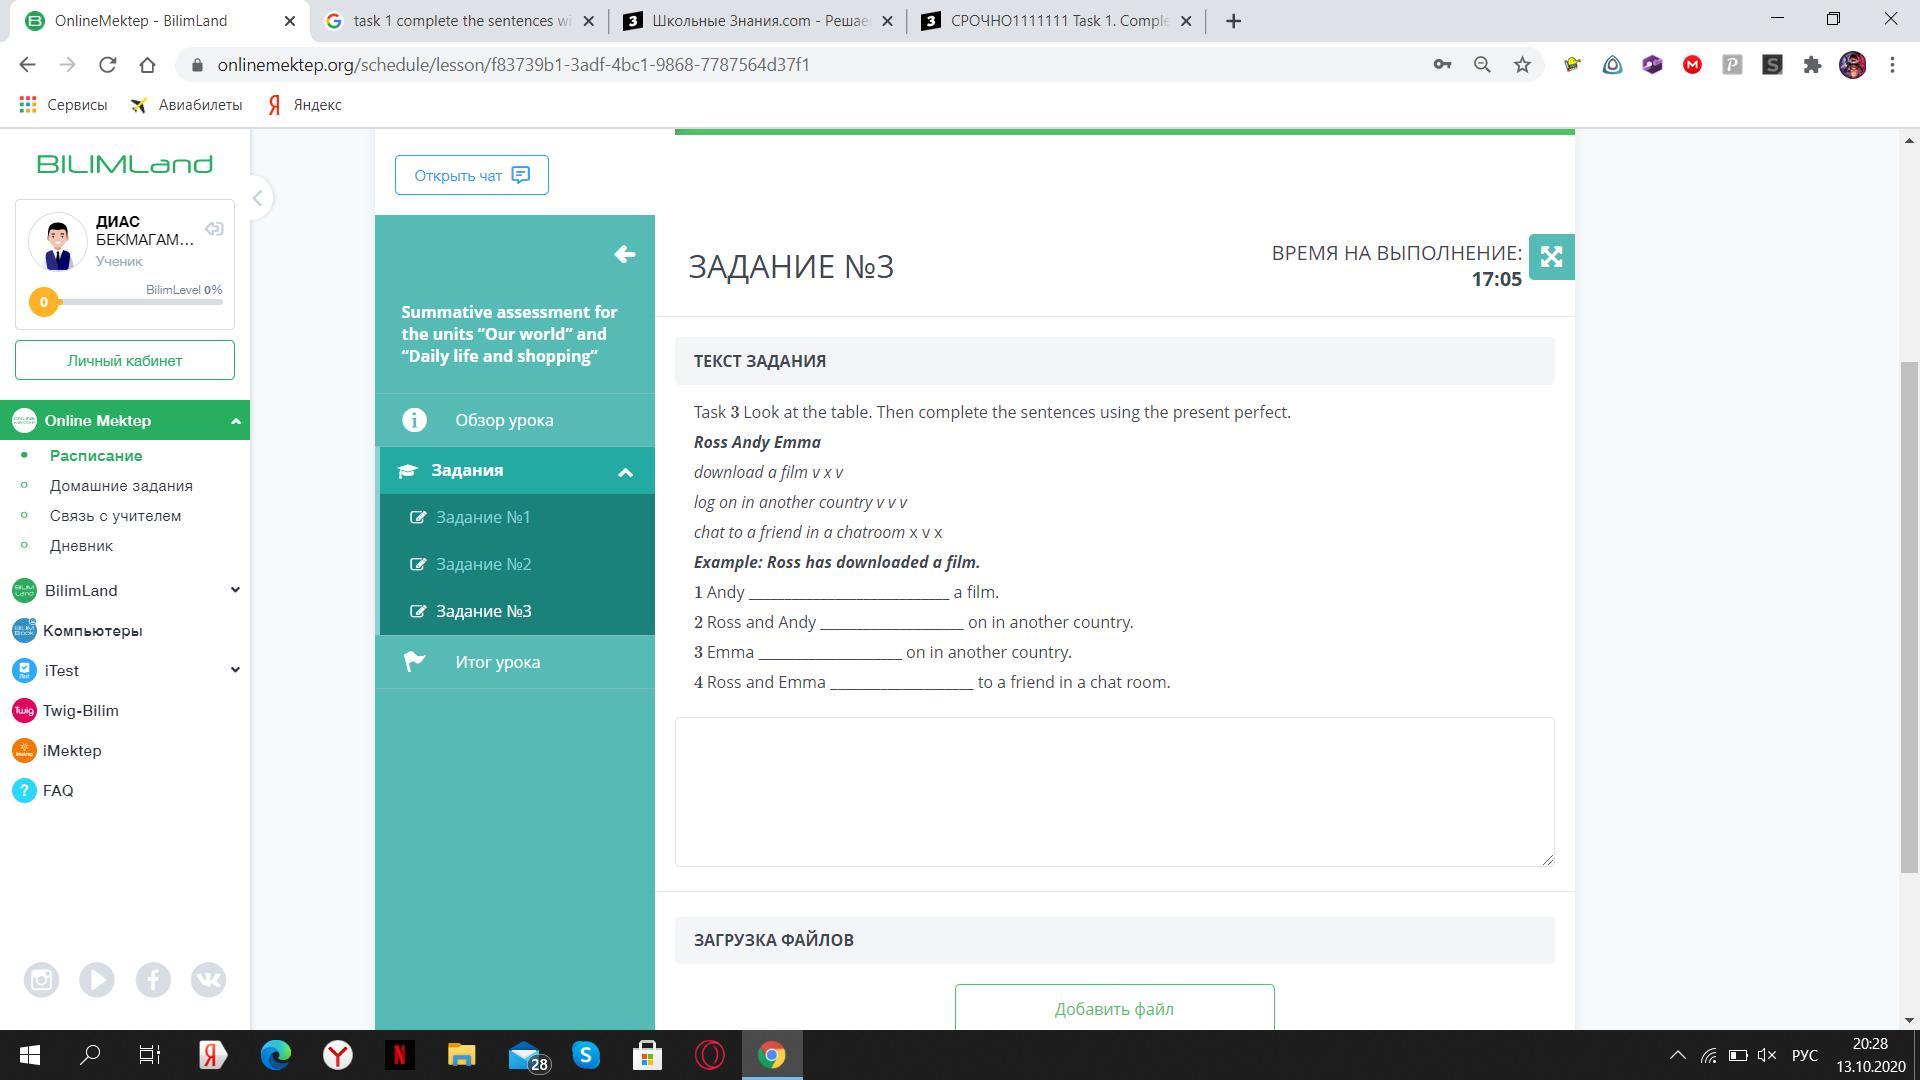Open the VK social icon
This screenshot has height=1080, width=1920.
click(209, 980)
